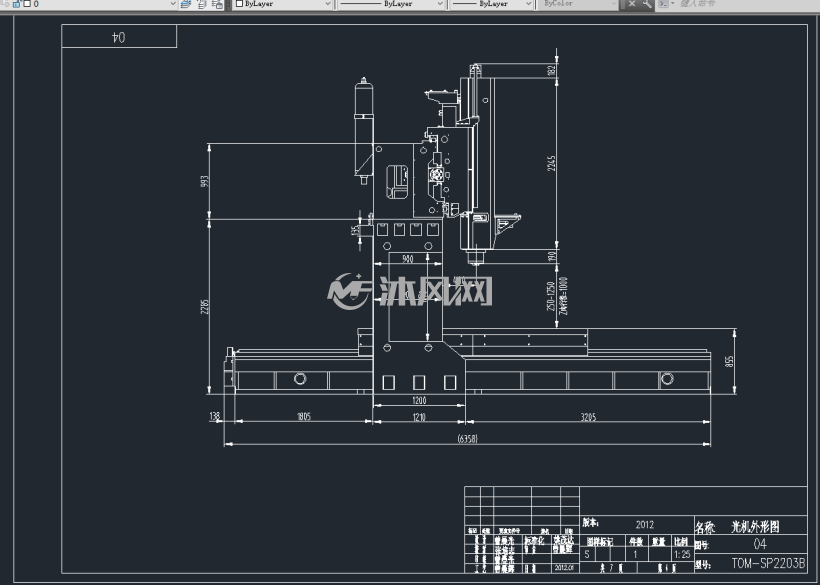Expand the ByLayer linetype dropdown
Image resolution: width=820 pixels, height=585 pixels.
point(391,4)
